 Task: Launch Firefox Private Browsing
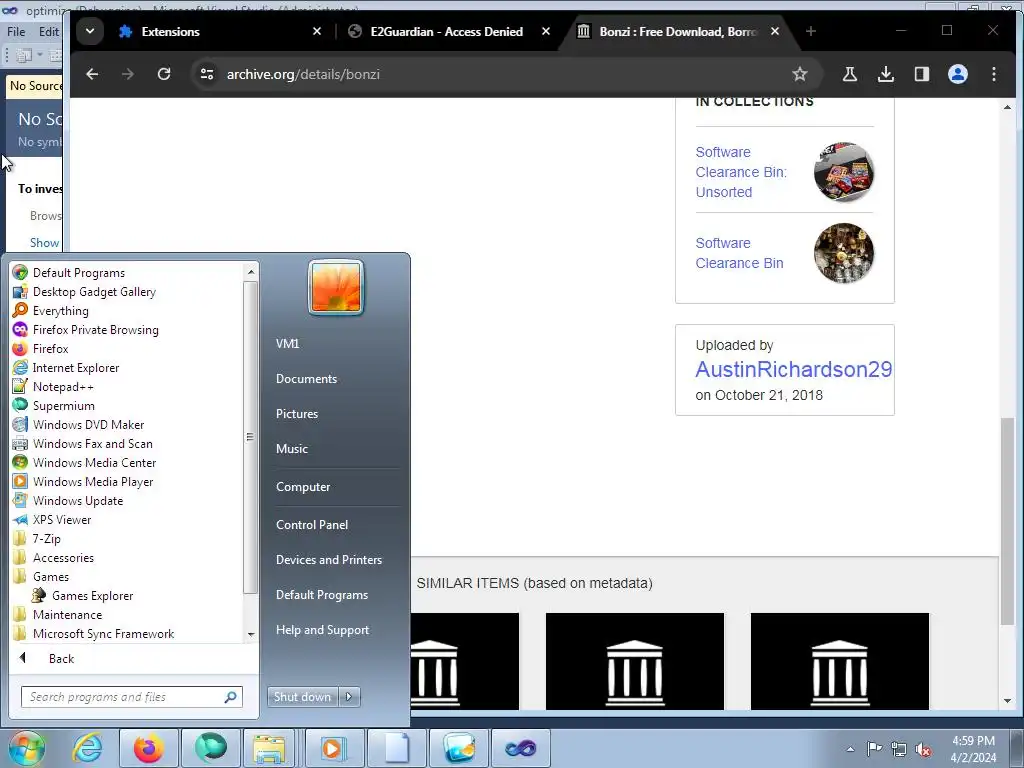tap(95, 330)
